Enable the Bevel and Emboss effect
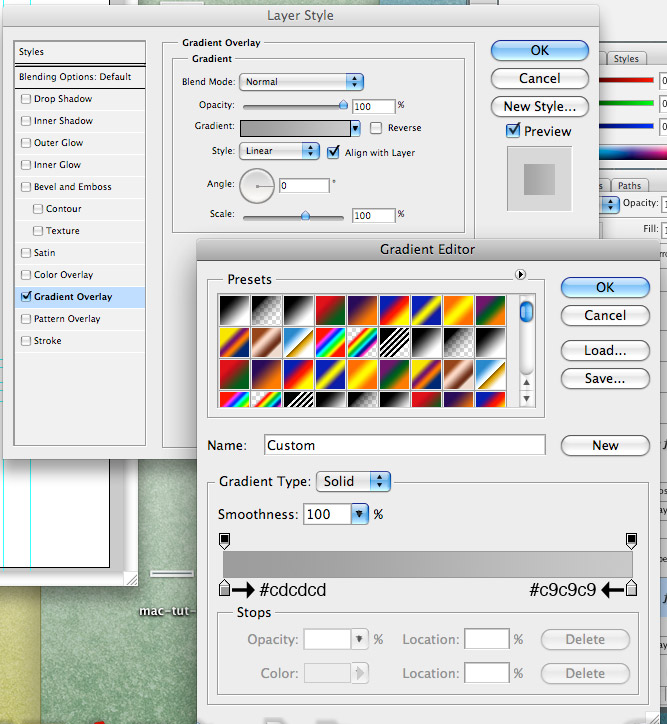 click(x=26, y=187)
